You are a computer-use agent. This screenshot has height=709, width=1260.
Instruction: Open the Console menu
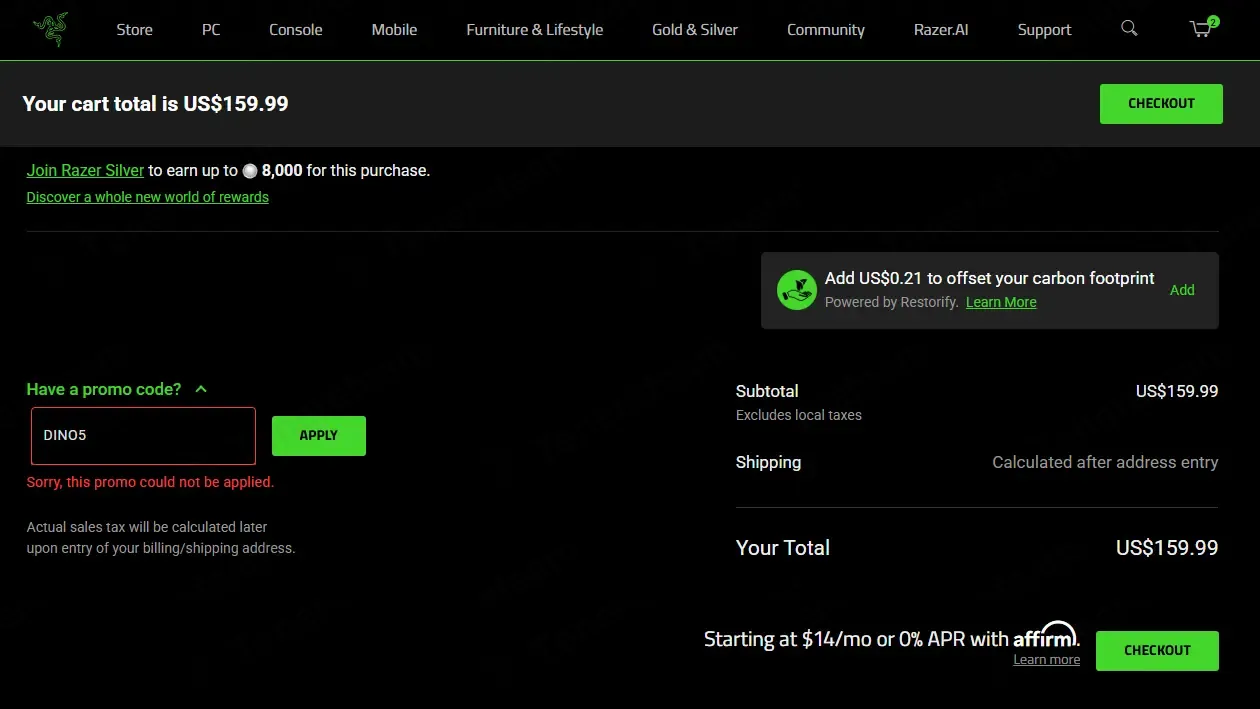pos(296,29)
